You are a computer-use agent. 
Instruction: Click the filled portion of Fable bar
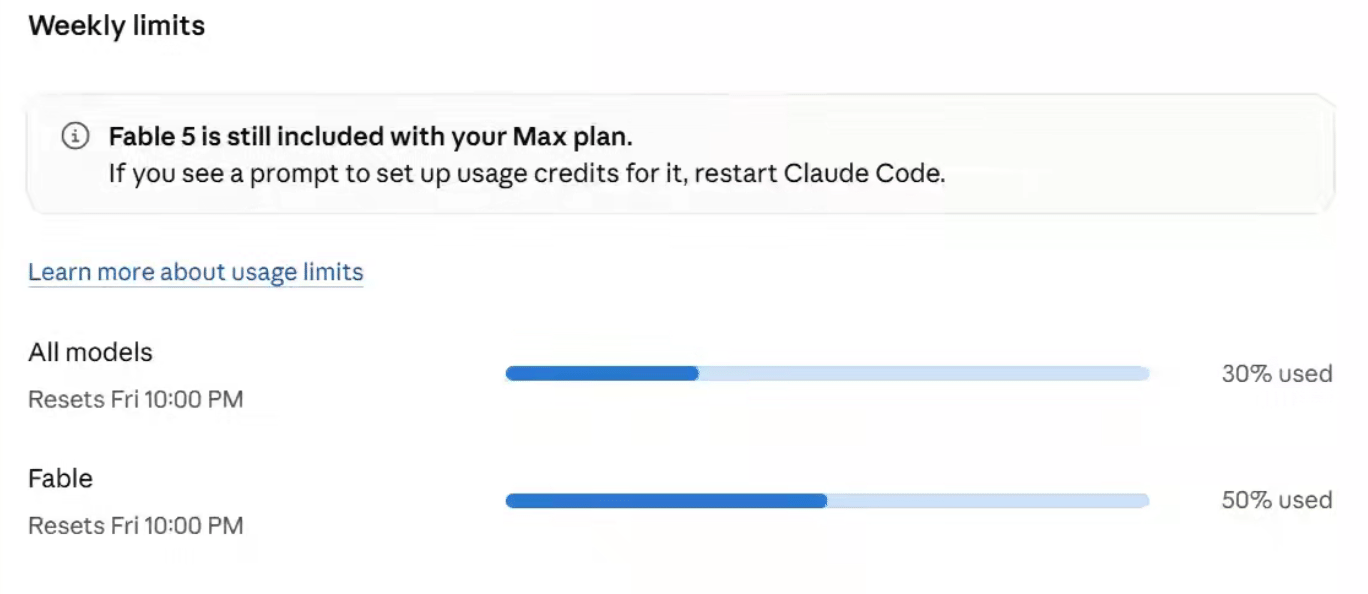tap(666, 501)
